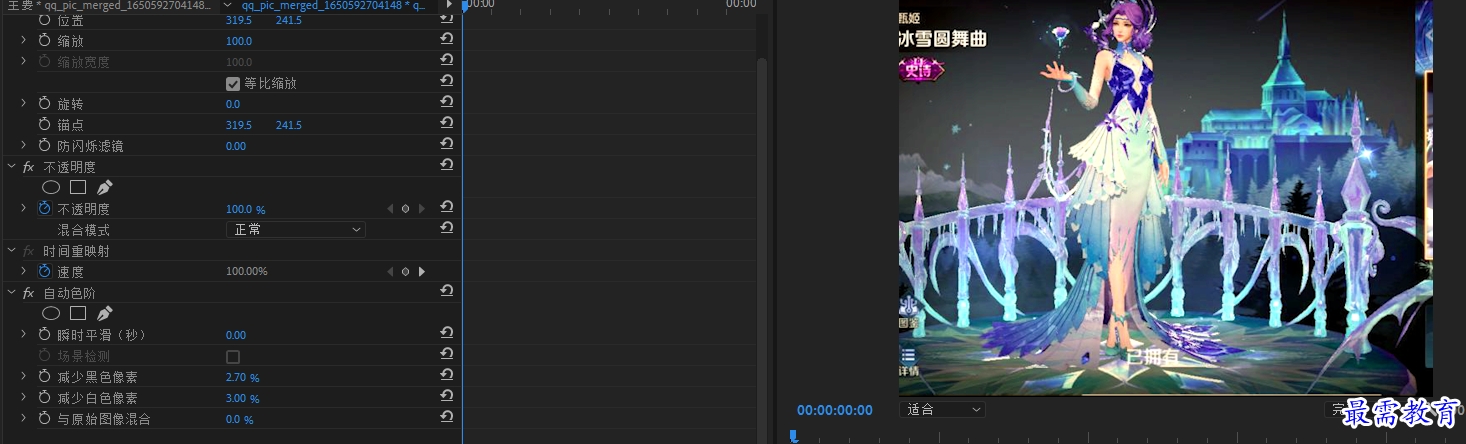Toggle stopwatch for 减少白色像素
The width and height of the screenshot is (1466, 444).
[x=44, y=398]
